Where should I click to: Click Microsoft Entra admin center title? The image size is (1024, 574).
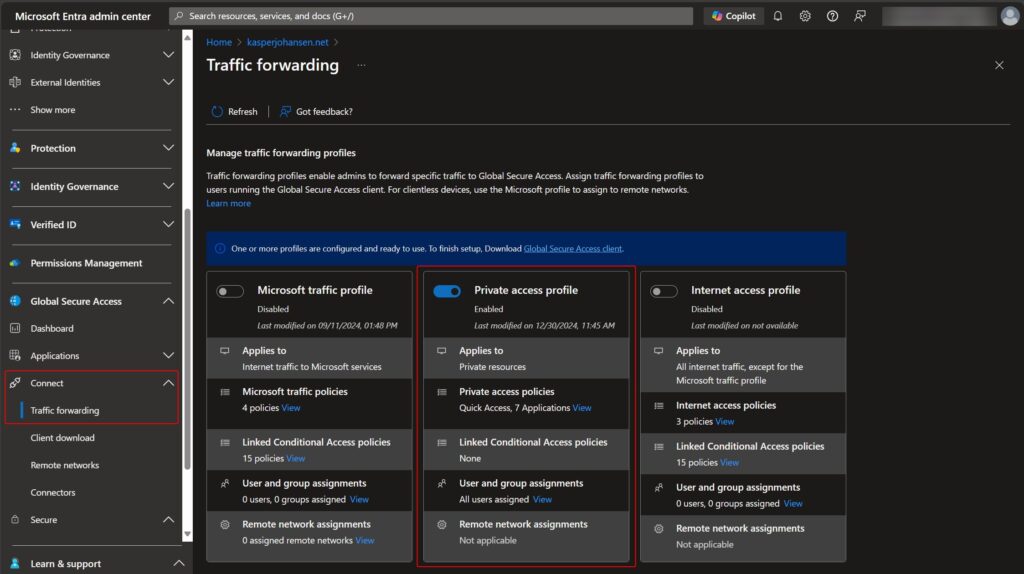pyautogui.click(x=83, y=16)
